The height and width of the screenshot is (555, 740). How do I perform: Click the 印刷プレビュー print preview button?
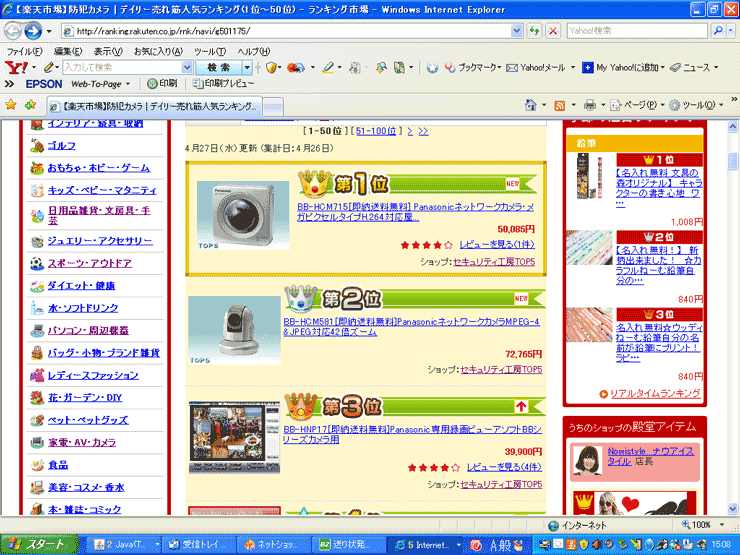click(223, 84)
